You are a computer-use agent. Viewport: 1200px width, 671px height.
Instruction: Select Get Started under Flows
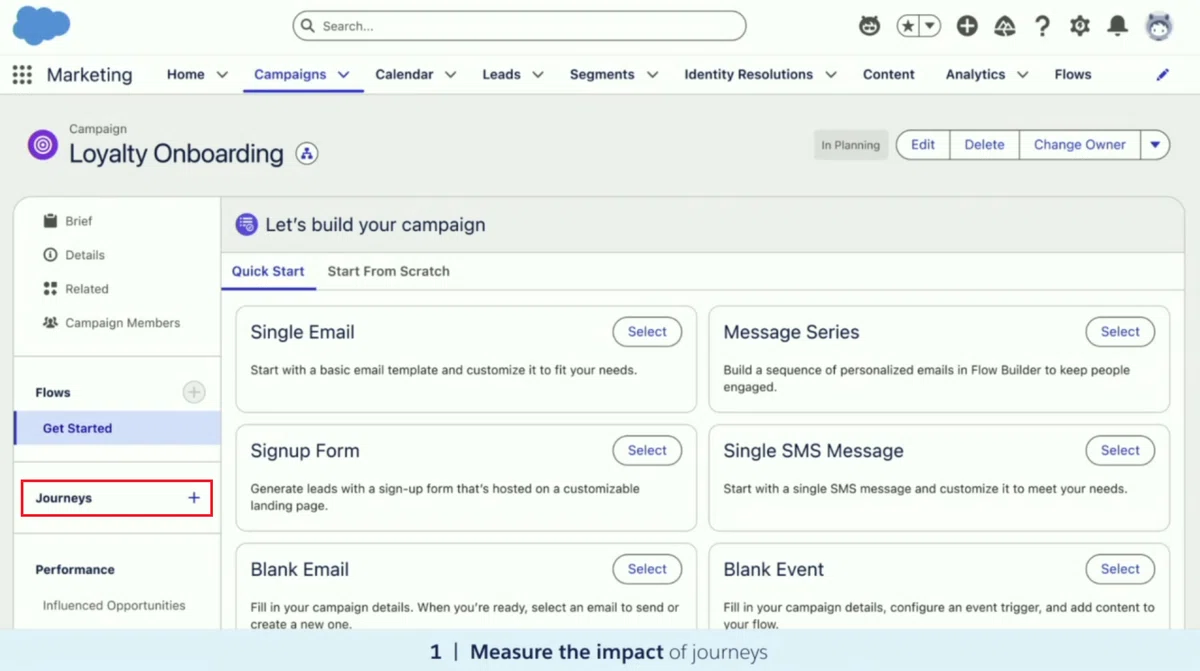(x=117, y=428)
